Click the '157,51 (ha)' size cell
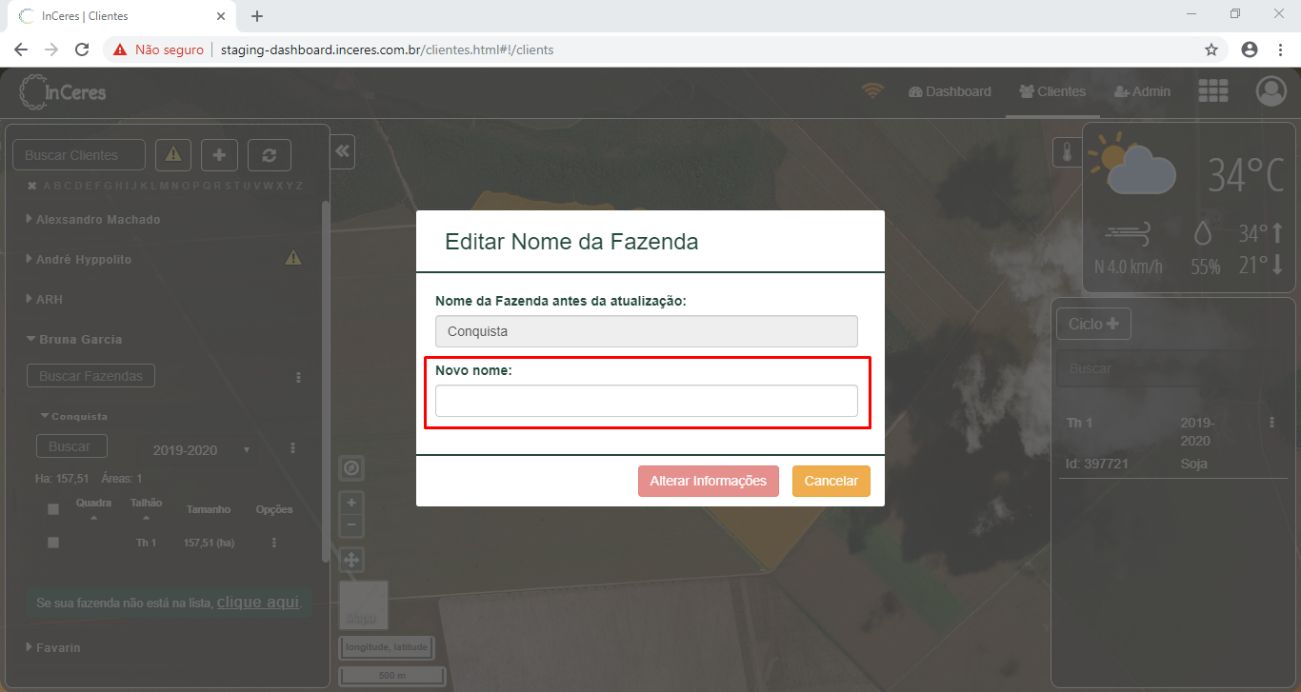The image size is (1301, 692). point(209,542)
